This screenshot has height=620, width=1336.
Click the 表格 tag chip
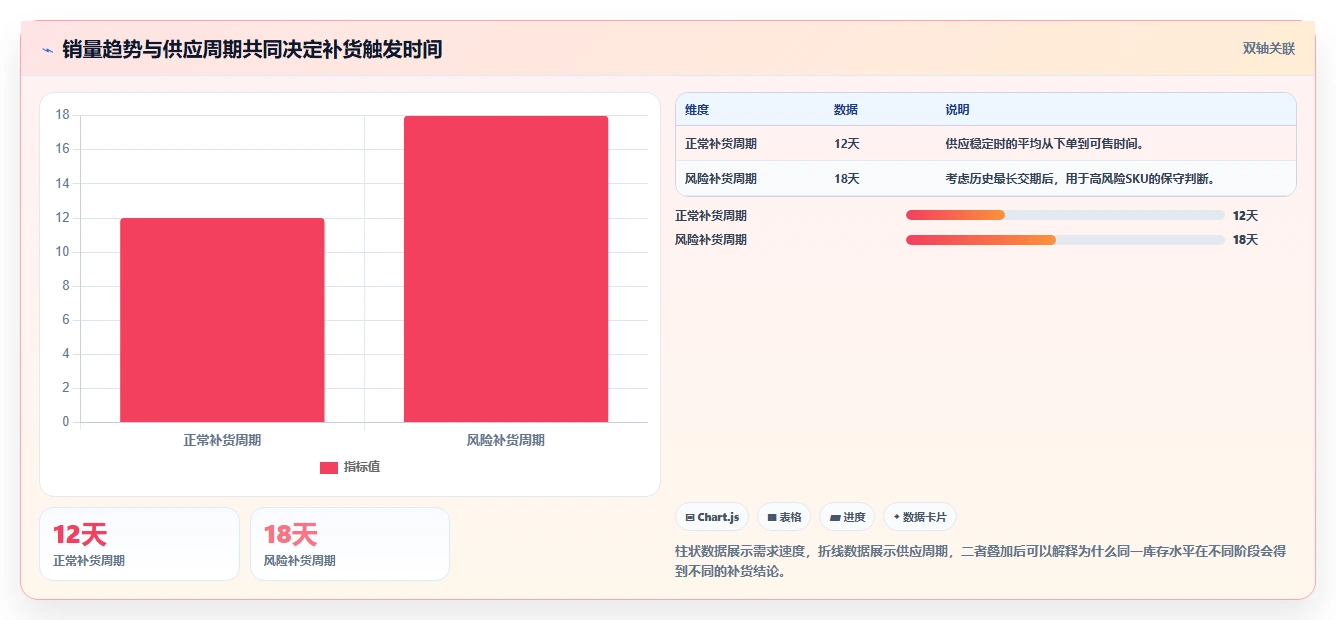(x=784, y=517)
